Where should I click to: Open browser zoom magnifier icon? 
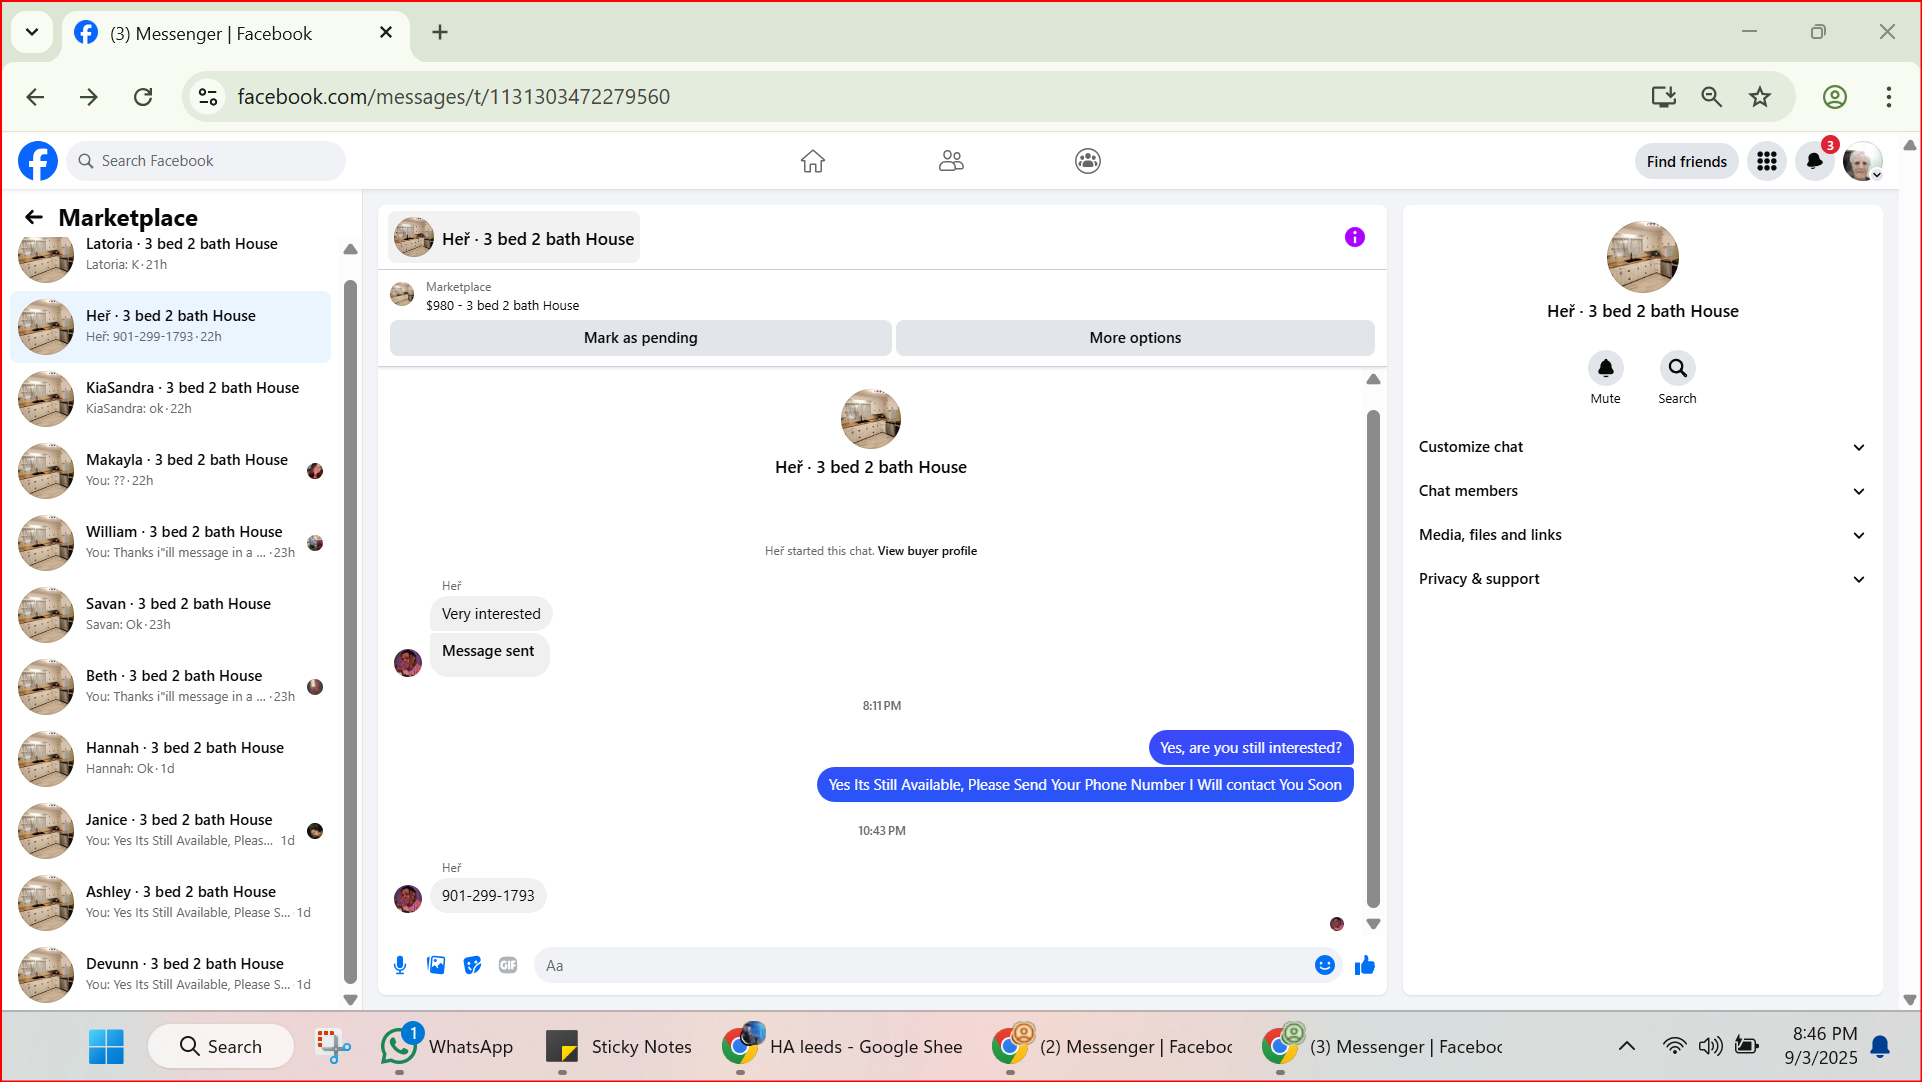click(1712, 97)
